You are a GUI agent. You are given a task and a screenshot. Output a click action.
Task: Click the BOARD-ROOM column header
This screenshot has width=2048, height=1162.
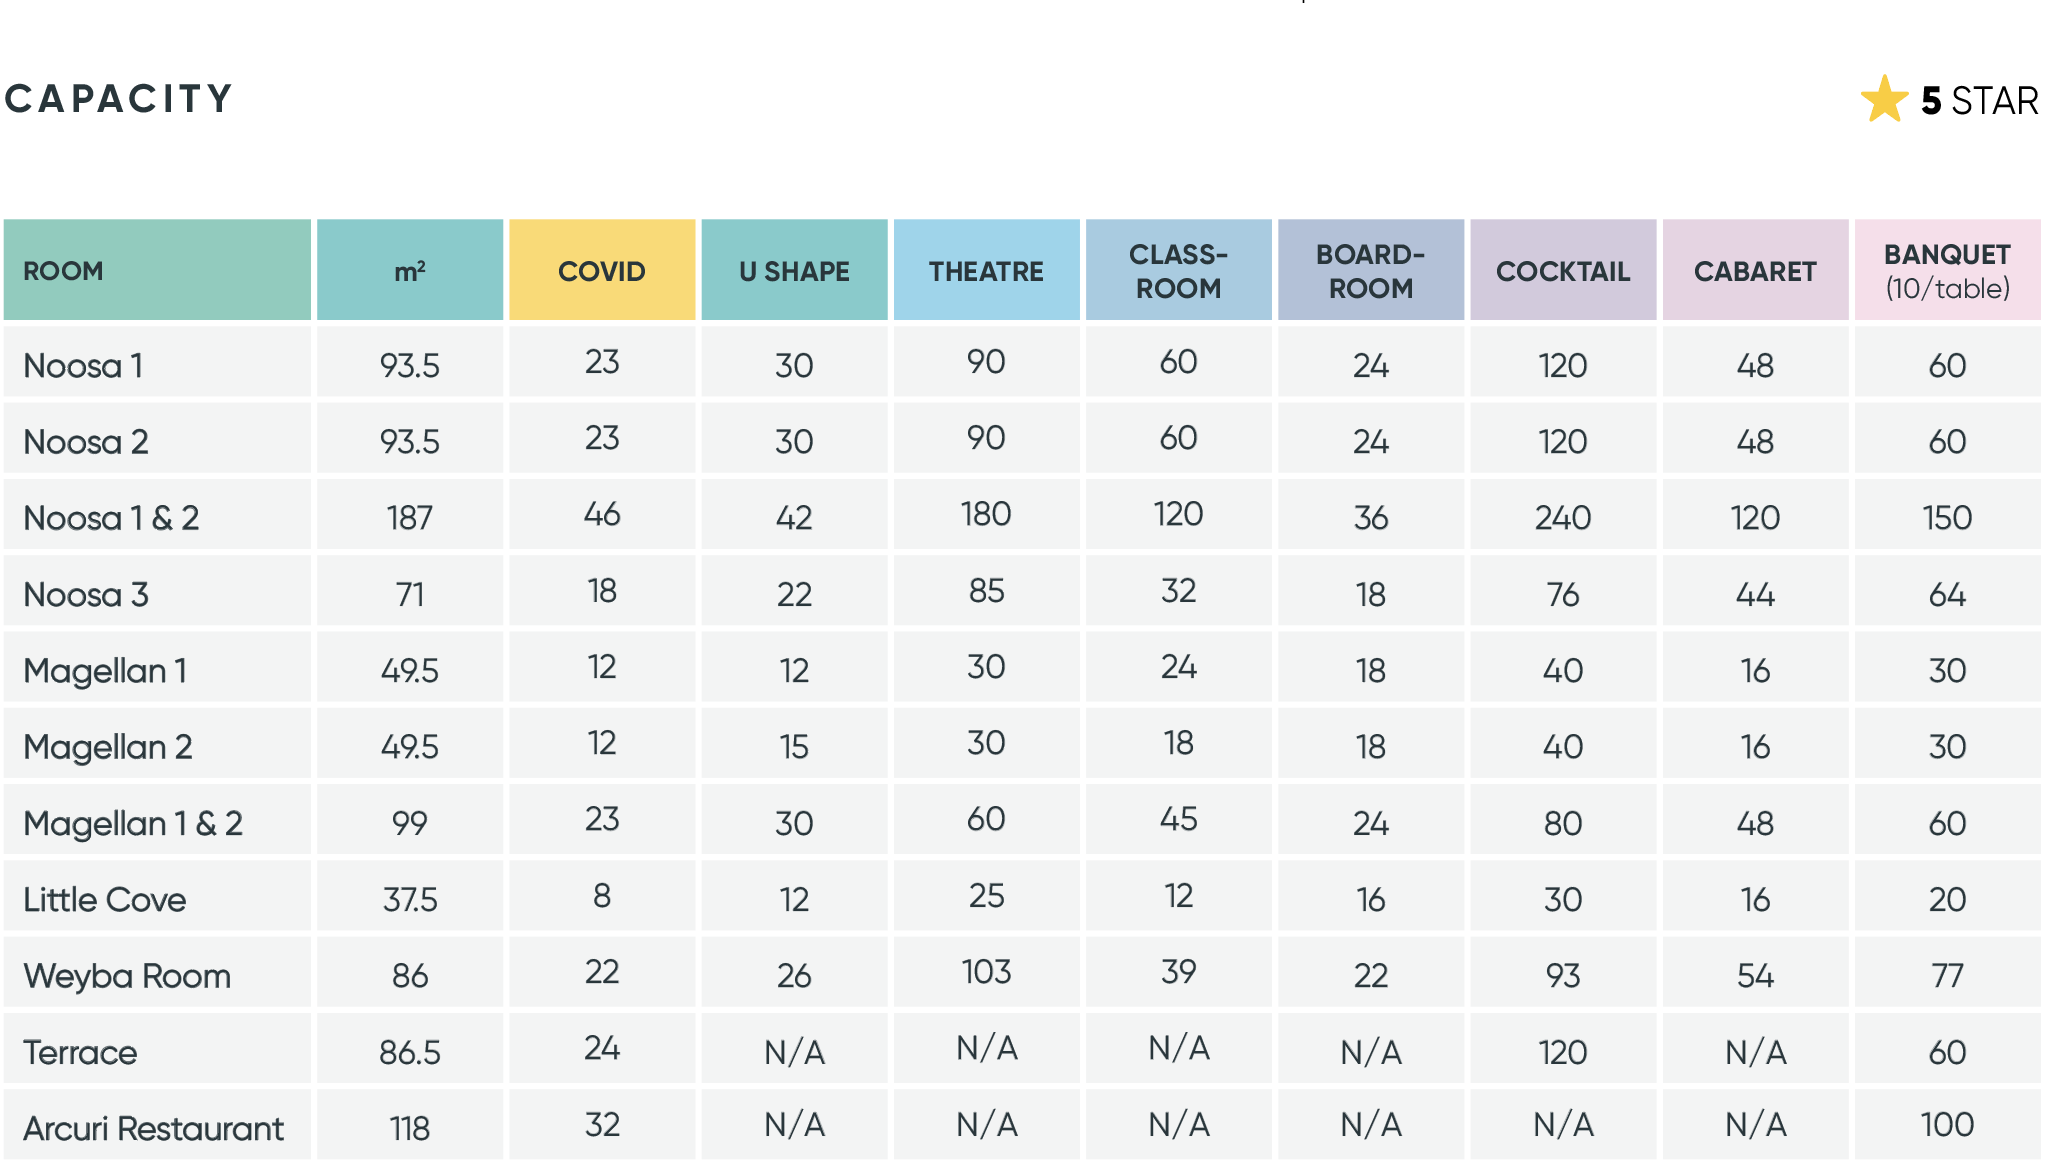(1371, 270)
